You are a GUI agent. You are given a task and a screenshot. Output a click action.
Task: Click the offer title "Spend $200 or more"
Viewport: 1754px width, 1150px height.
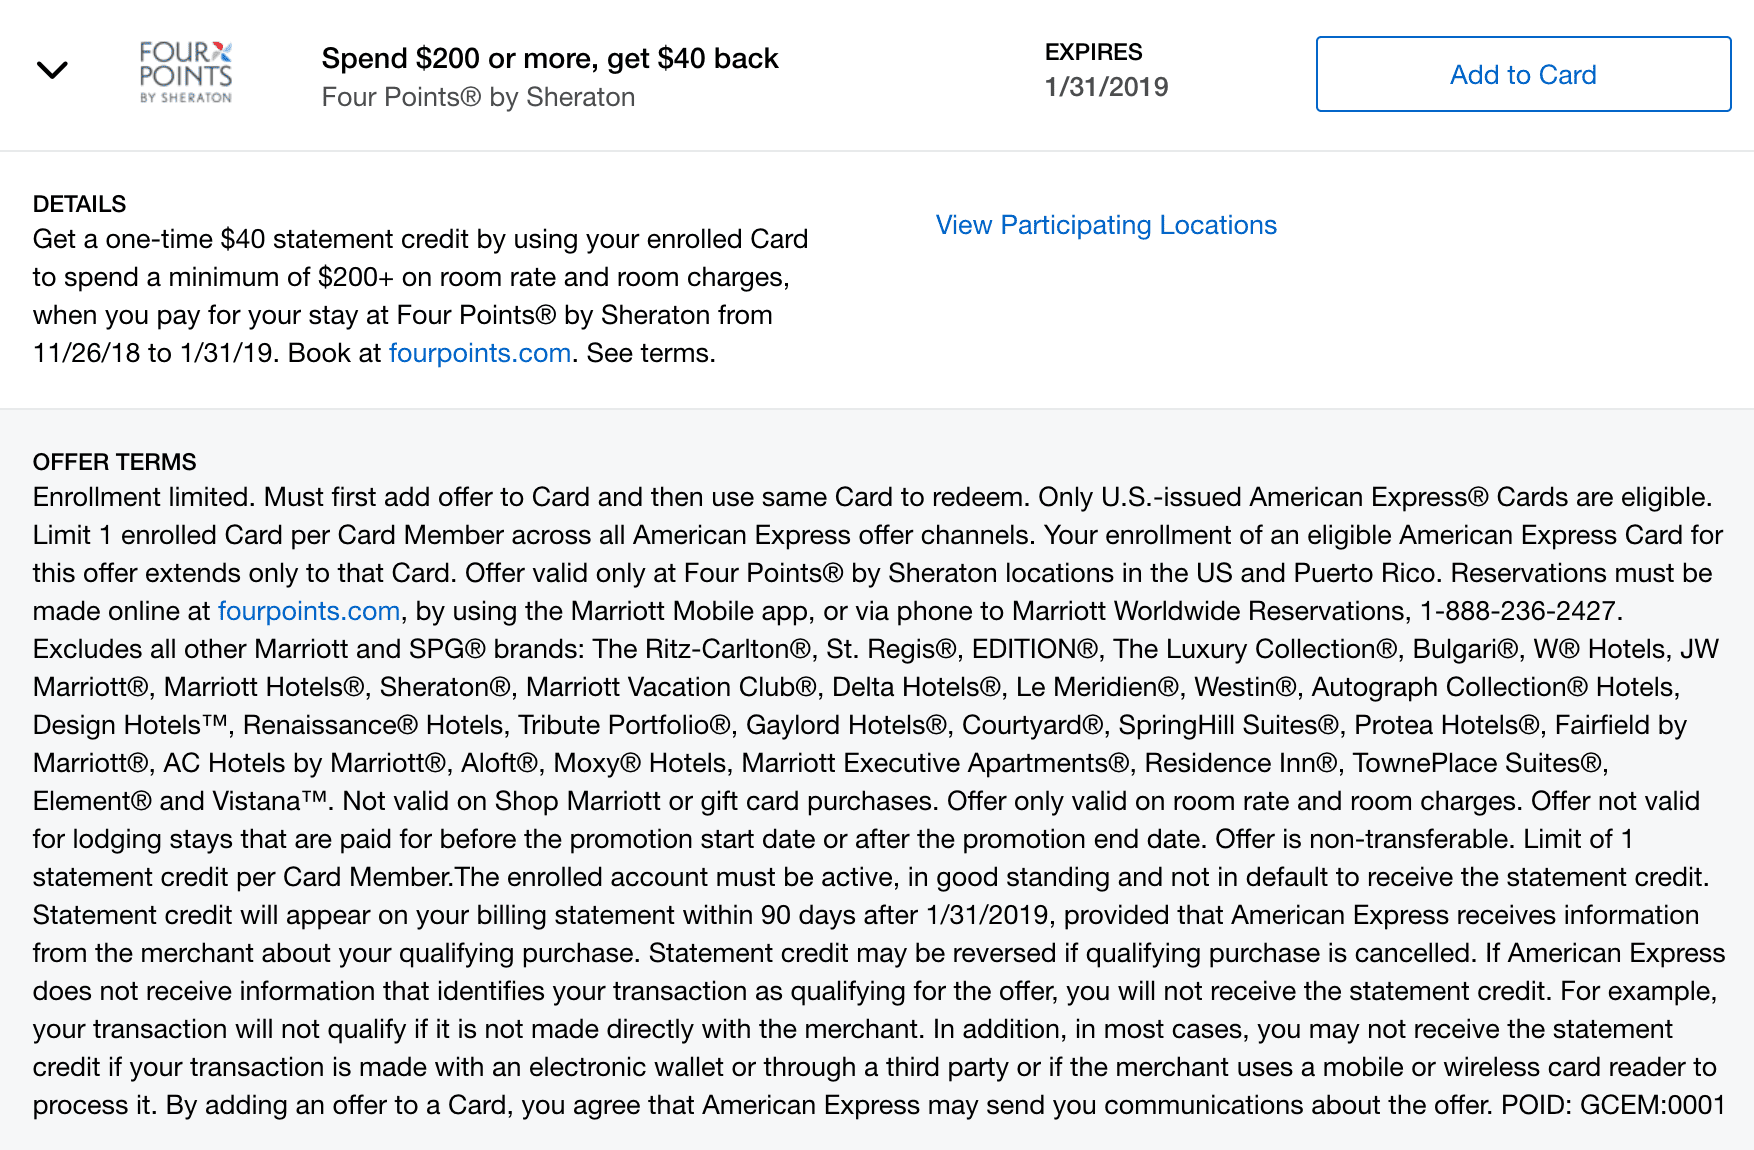tap(549, 58)
